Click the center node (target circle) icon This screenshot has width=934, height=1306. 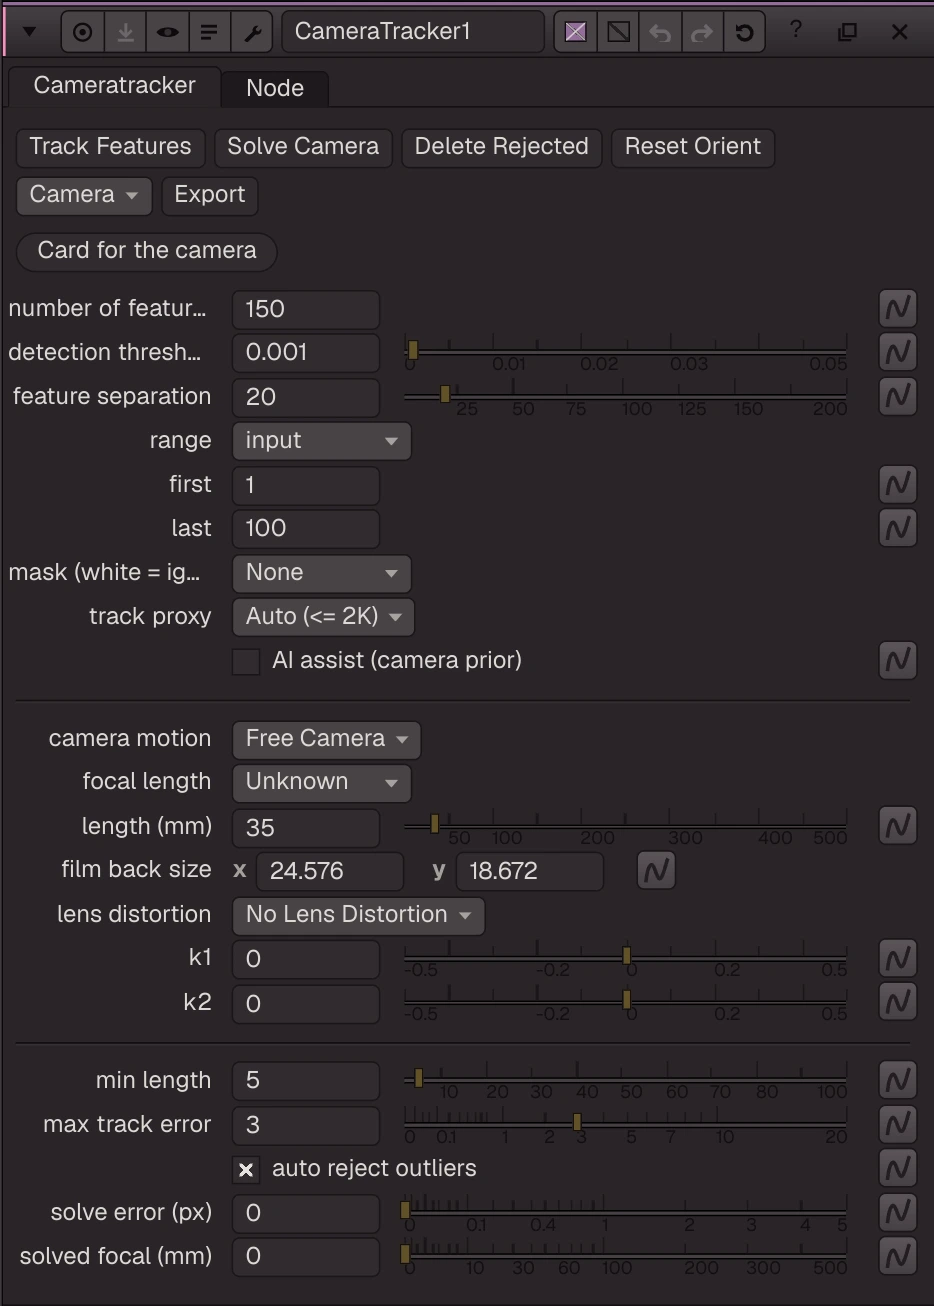(83, 32)
